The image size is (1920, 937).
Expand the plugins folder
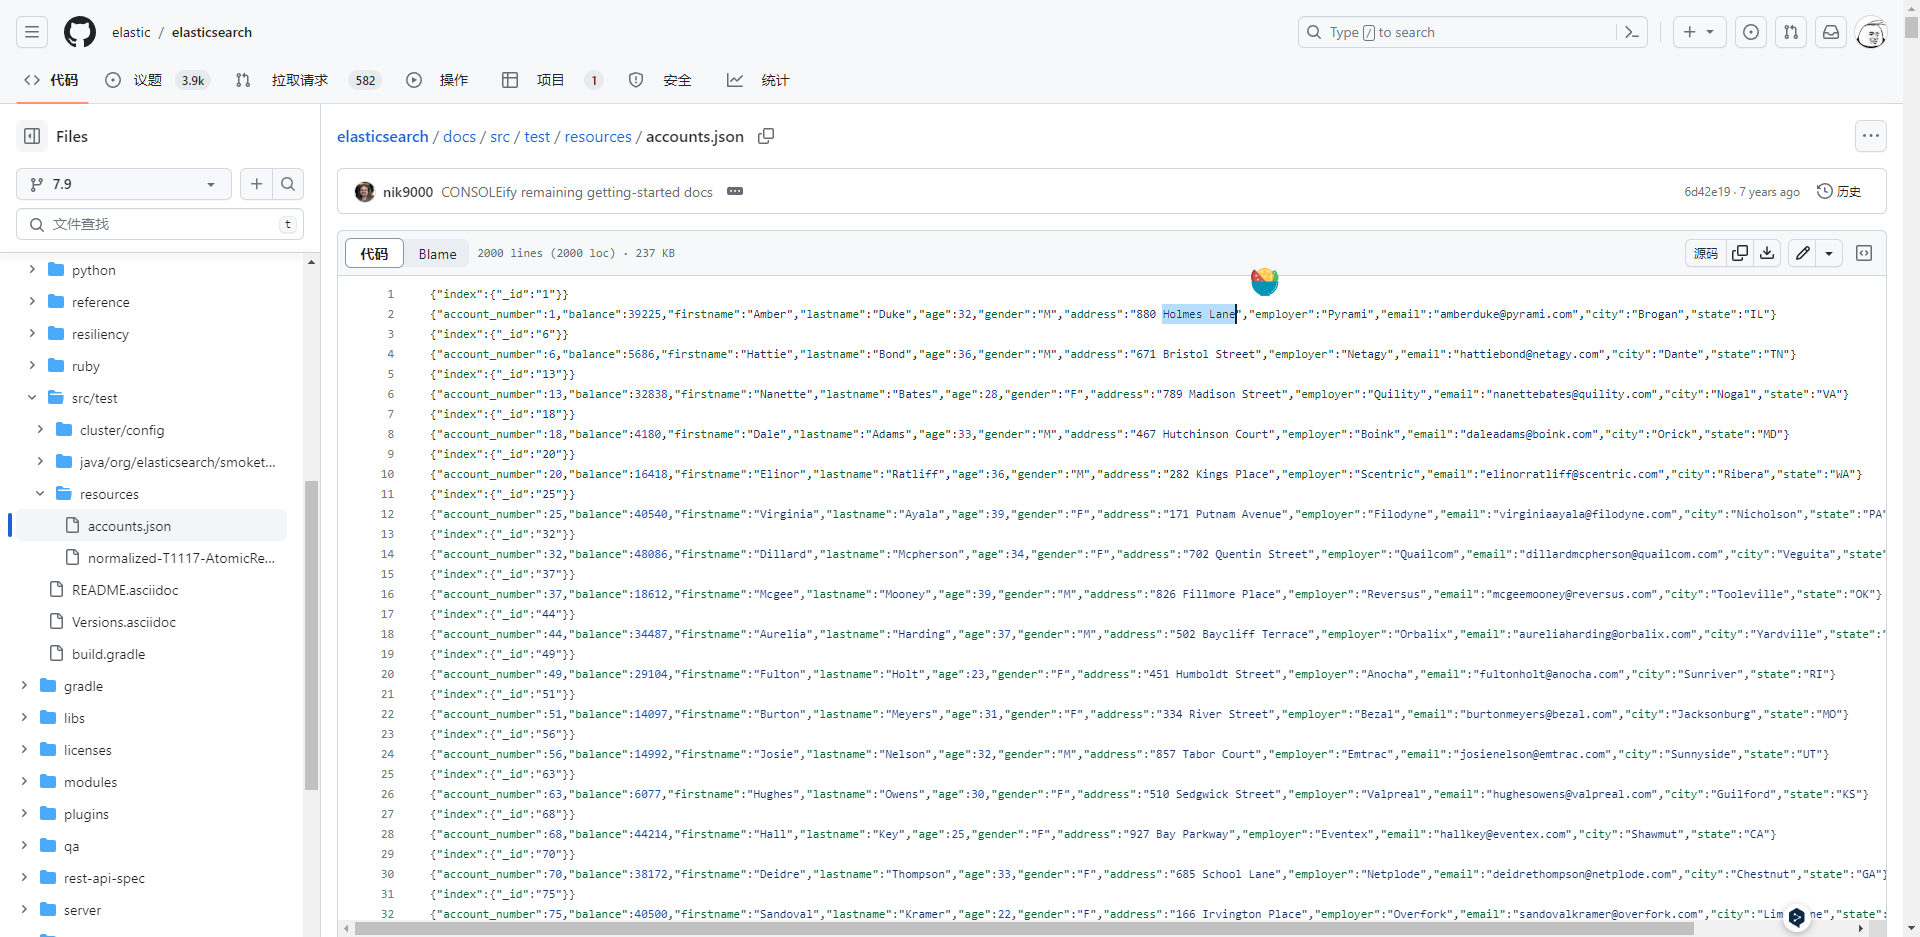tap(24, 813)
